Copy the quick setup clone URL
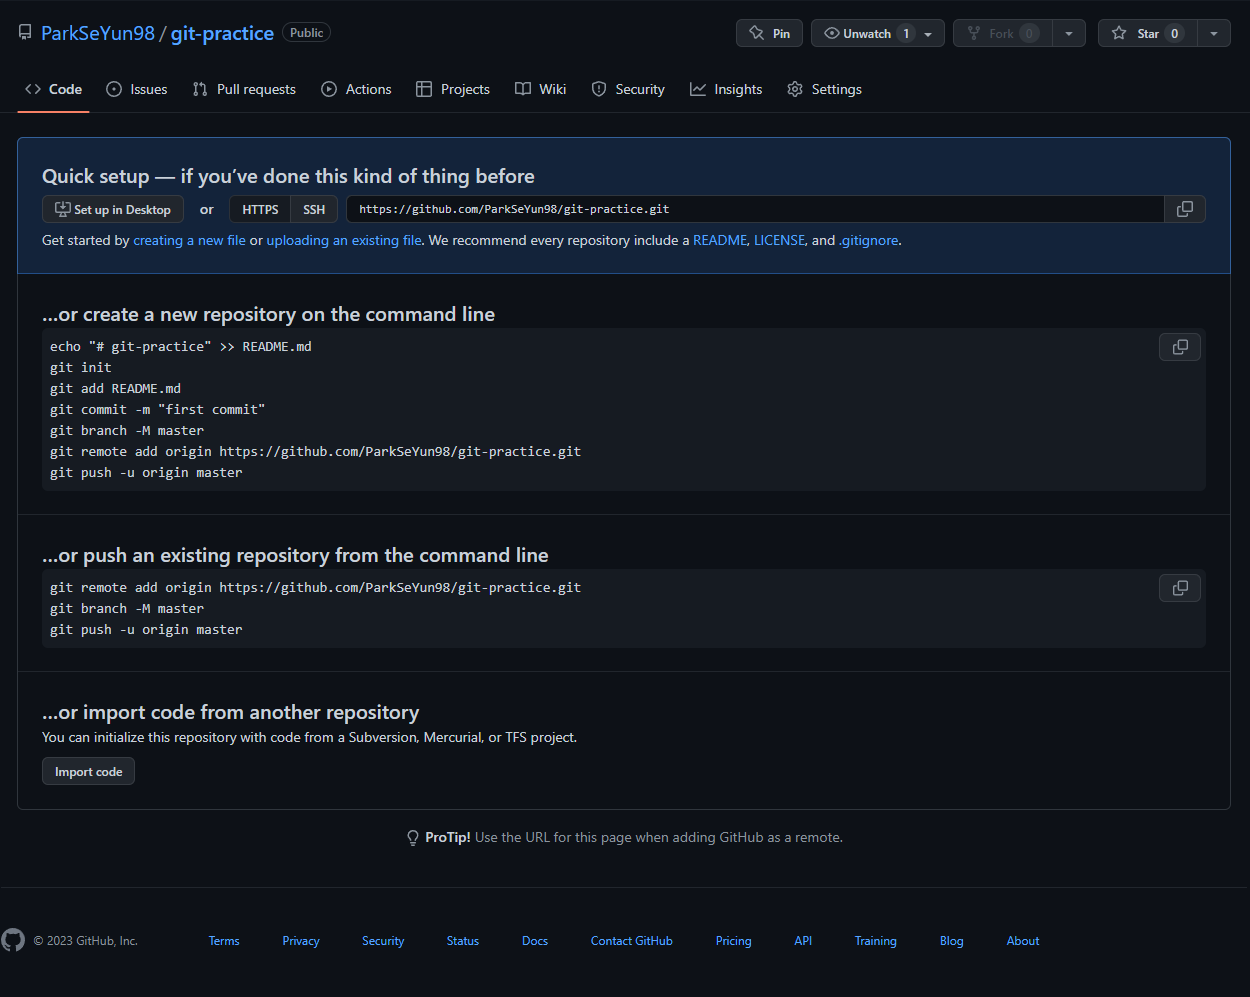1250x997 pixels. (1185, 209)
